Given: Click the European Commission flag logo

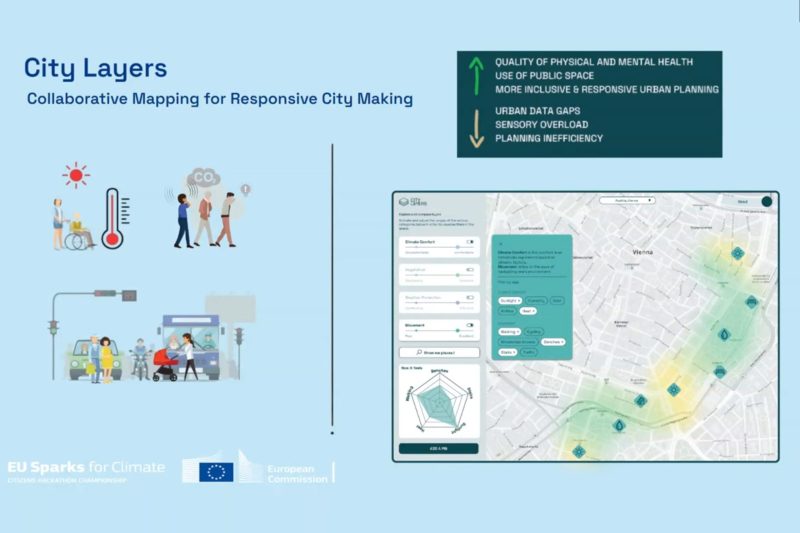Looking at the screenshot, I should pyautogui.click(x=216, y=472).
